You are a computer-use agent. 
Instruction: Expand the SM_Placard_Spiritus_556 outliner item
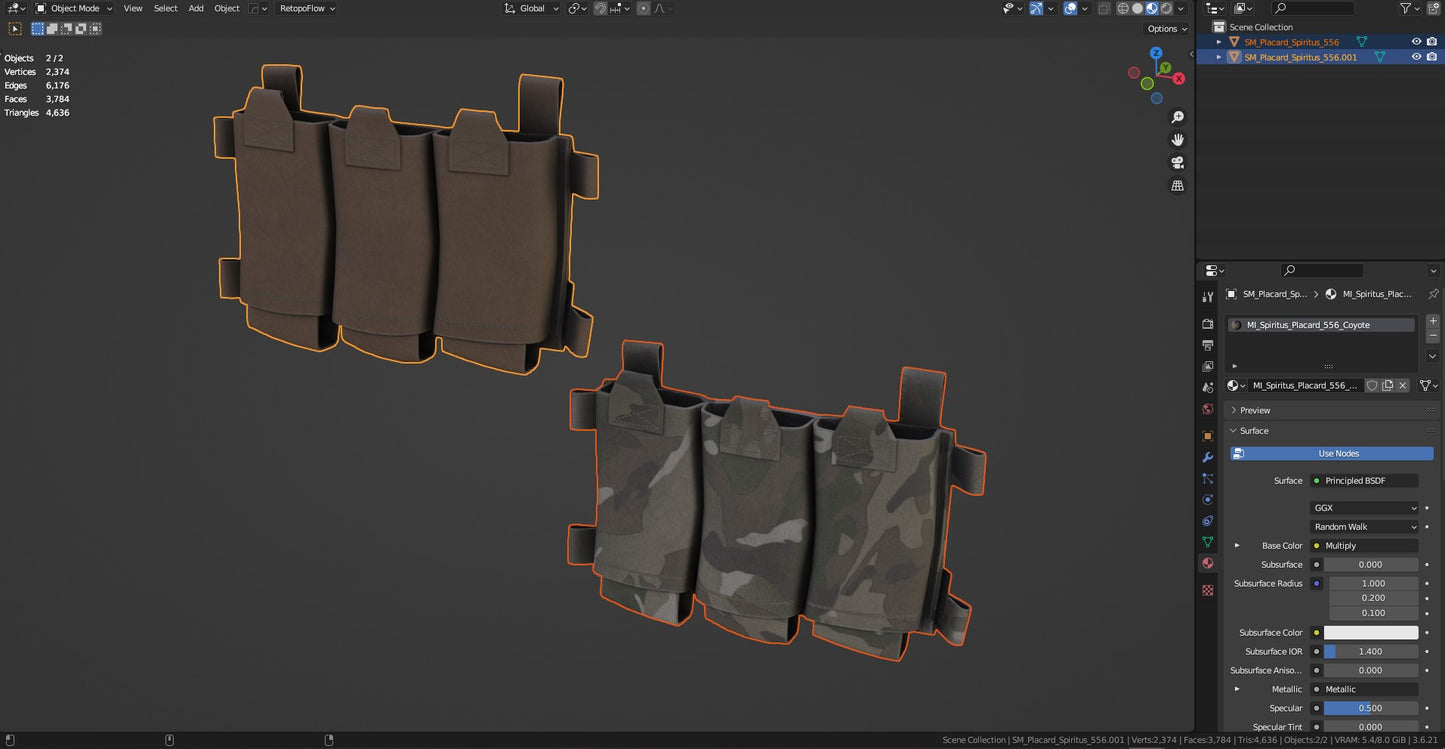point(1218,42)
